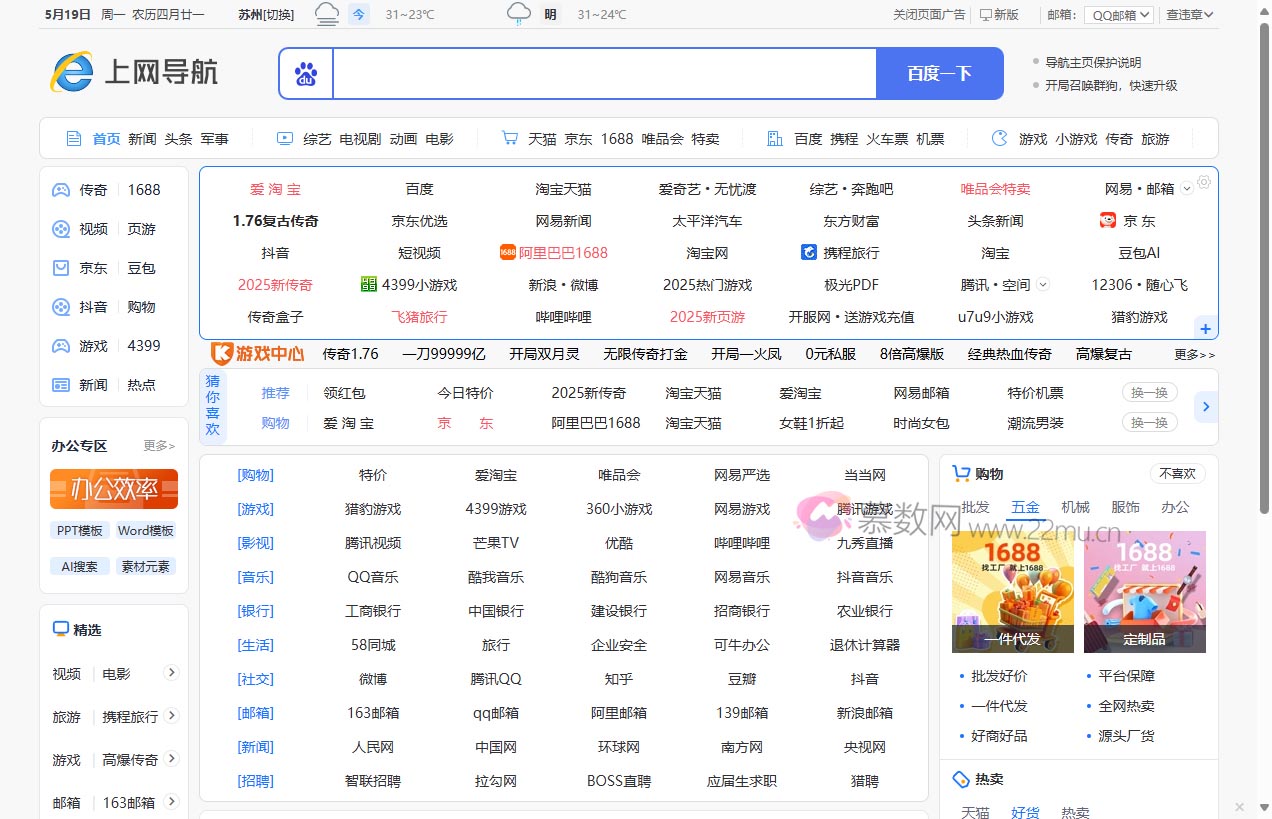The width and height of the screenshot is (1272, 819).
Task: Open the 购物 cart icon in right panel
Action: point(962,473)
